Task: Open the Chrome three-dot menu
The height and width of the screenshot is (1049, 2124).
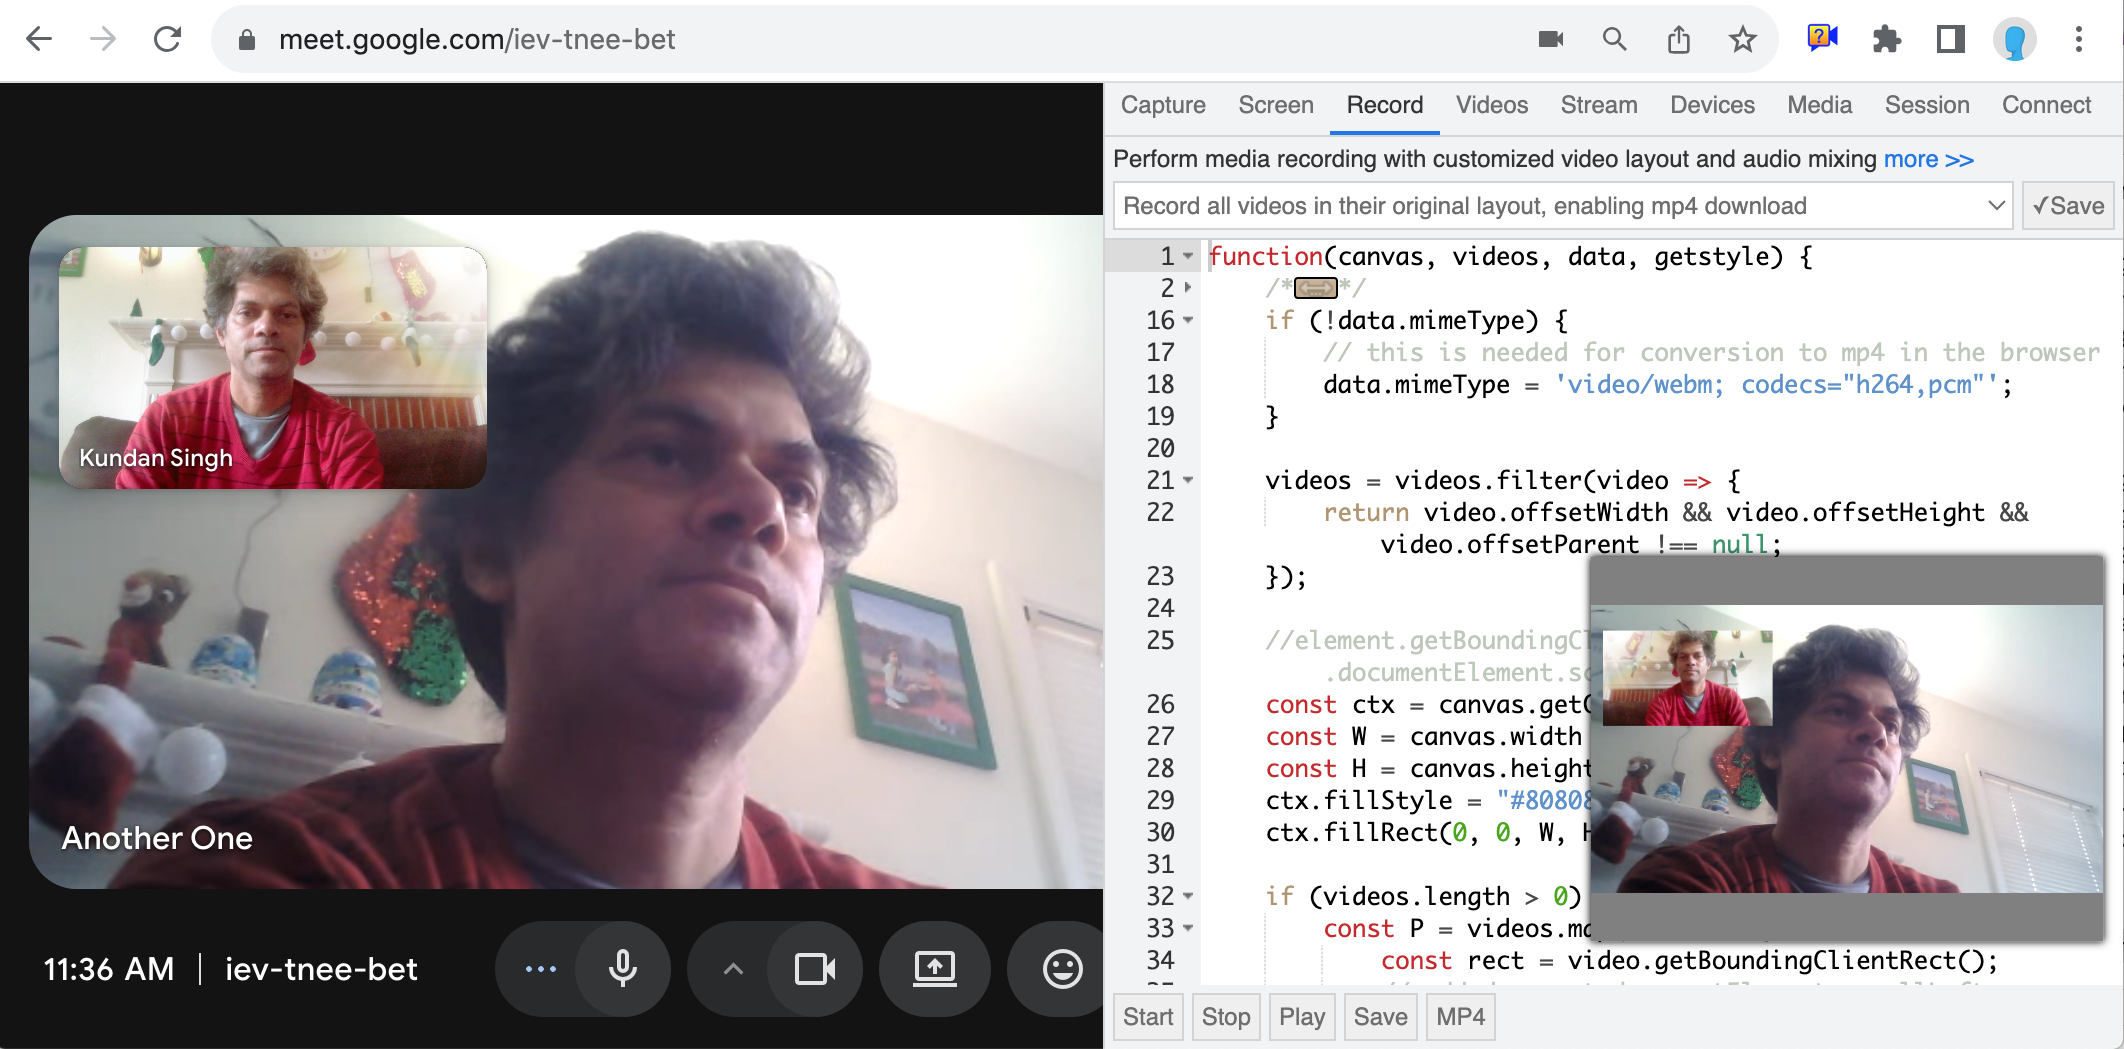Action: click(2078, 40)
